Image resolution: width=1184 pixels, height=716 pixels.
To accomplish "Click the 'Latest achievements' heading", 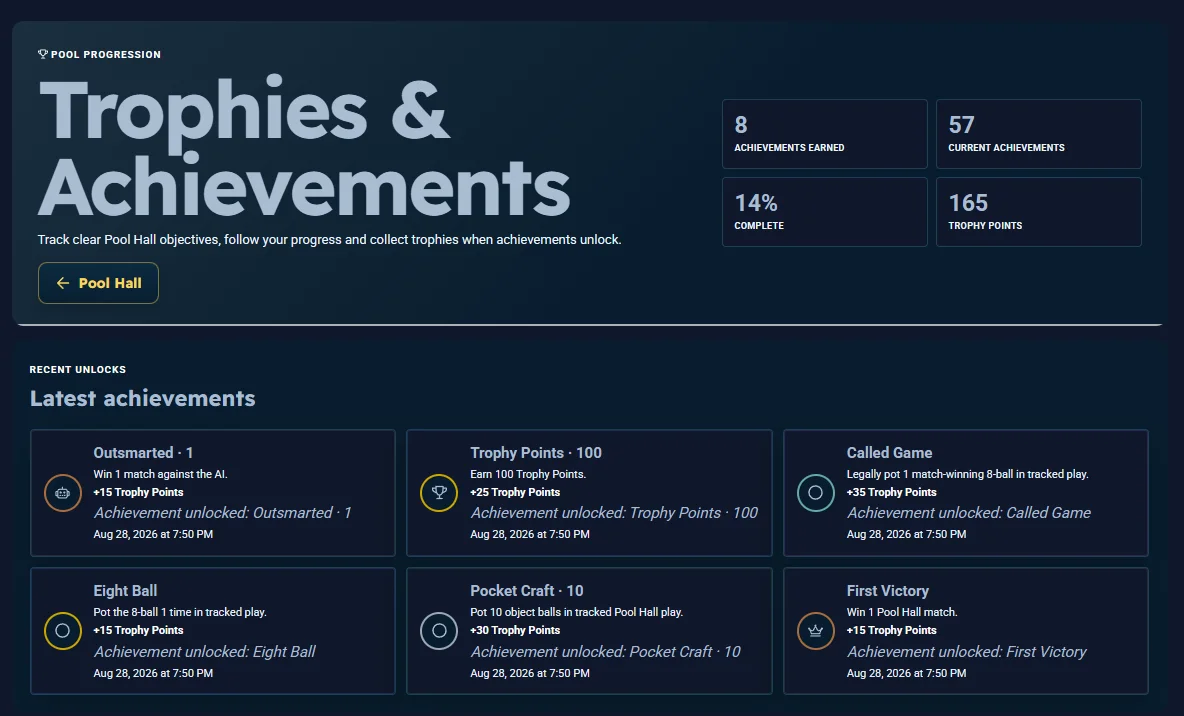I will [143, 398].
